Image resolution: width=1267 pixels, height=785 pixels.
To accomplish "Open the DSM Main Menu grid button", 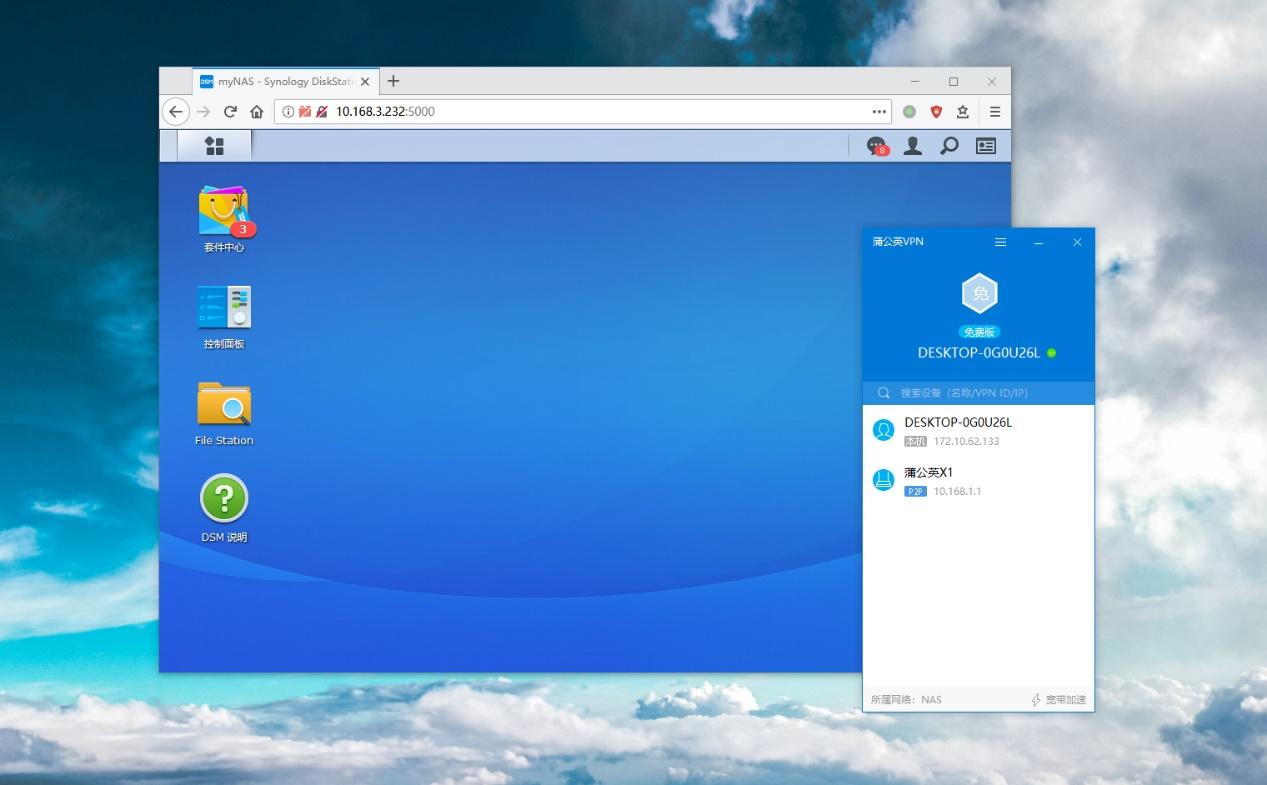I will pyautogui.click(x=214, y=146).
